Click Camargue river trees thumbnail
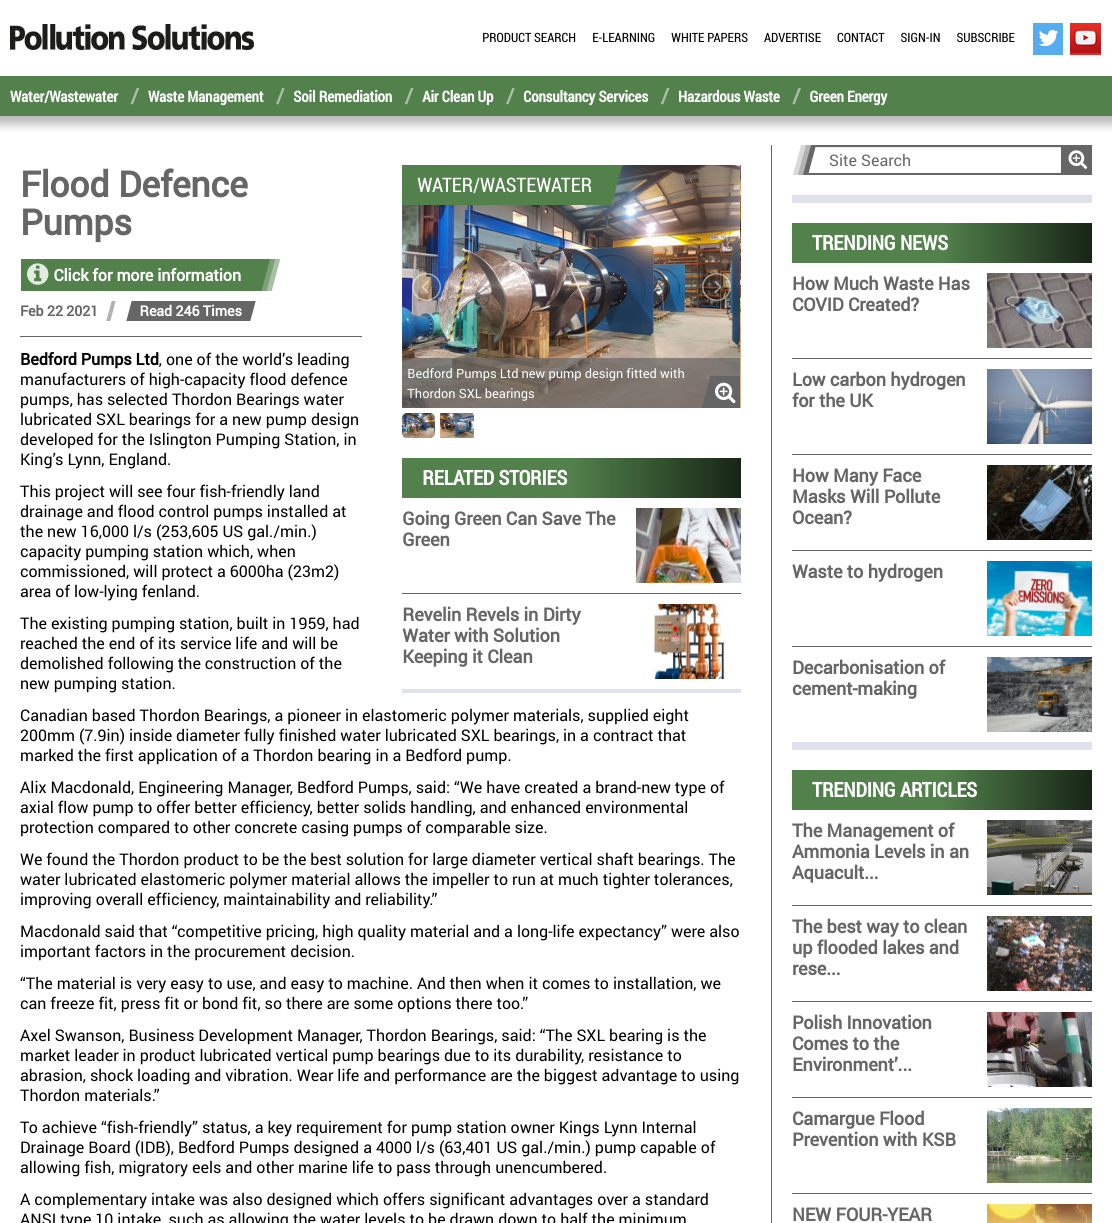 (x=1039, y=1146)
